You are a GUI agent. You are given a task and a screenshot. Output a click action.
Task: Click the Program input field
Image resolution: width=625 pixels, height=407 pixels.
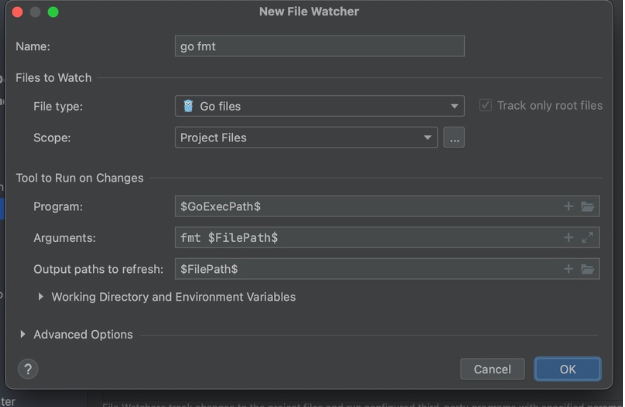[365, 206]
